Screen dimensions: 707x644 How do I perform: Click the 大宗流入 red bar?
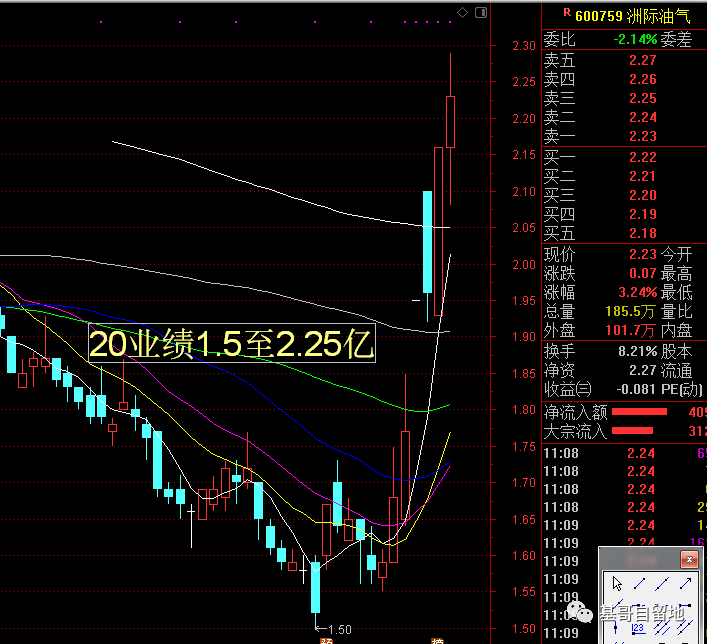(632, 431)
